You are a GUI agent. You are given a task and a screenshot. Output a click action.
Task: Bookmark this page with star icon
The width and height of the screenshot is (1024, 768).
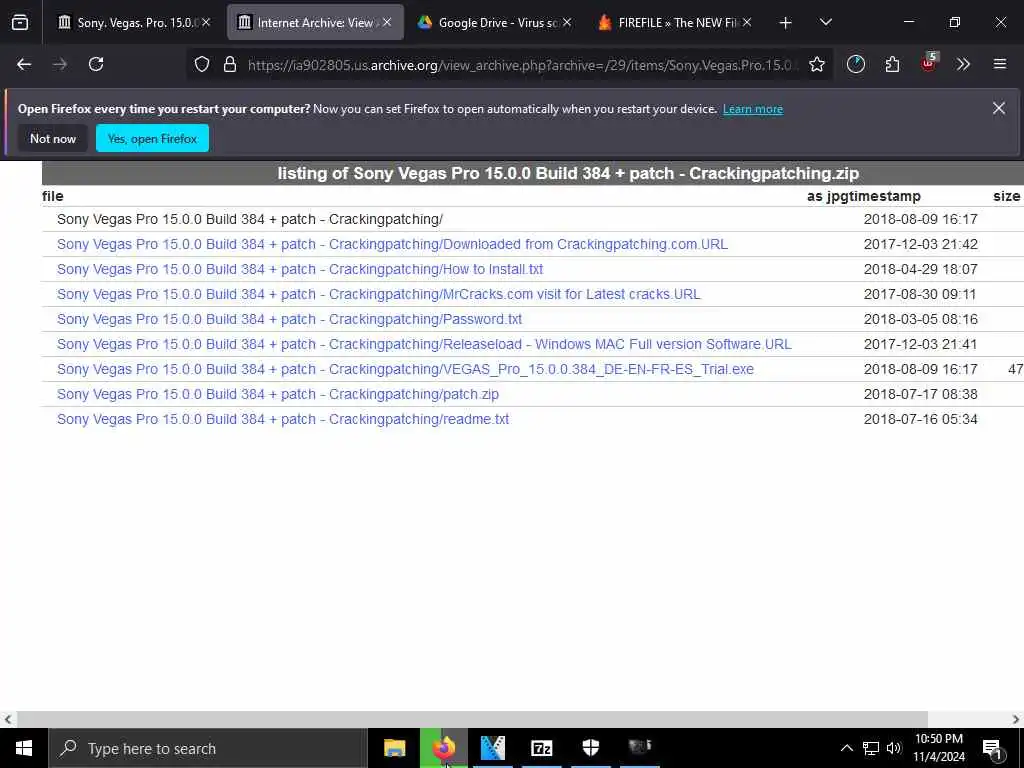tap(816, 64)
